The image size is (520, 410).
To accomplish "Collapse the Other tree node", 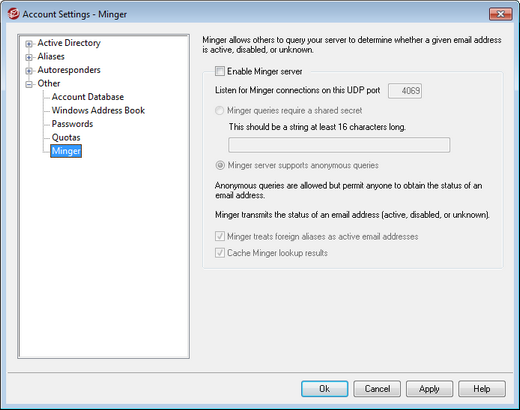I will (29, 84).
